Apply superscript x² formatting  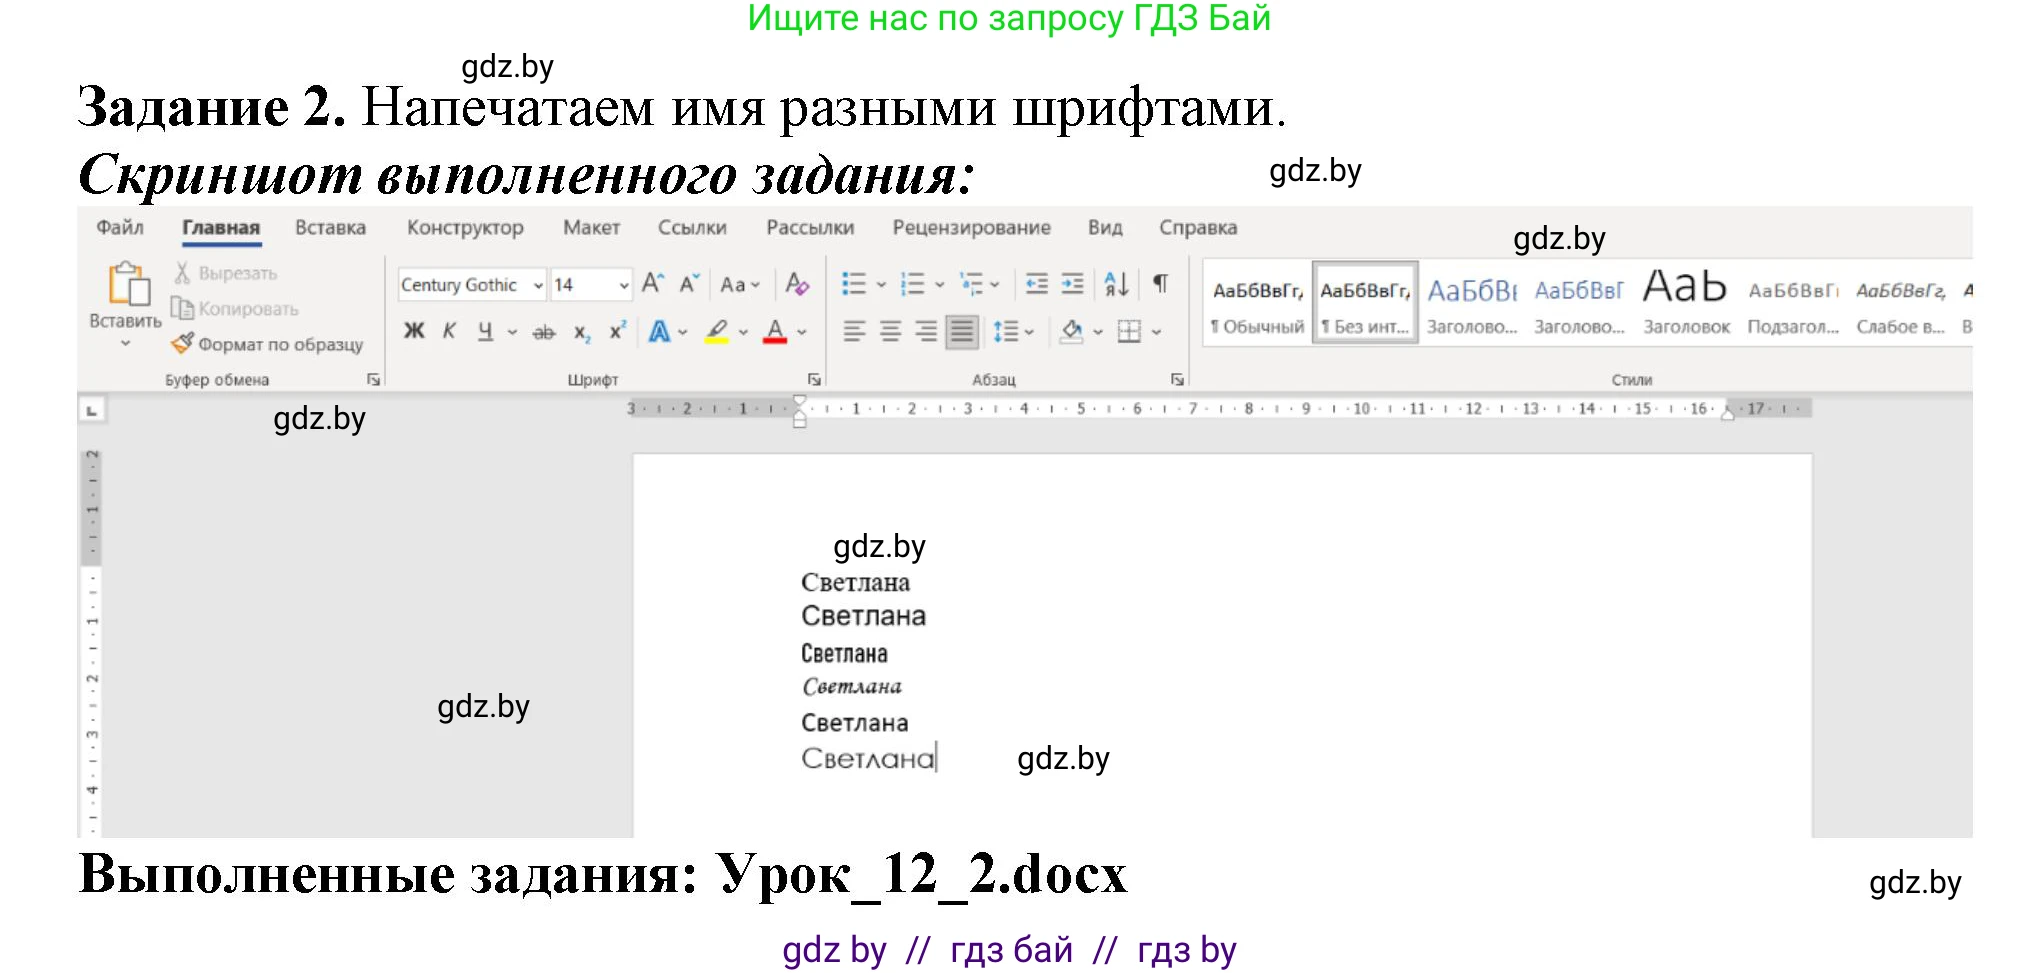[x=618, y=331]
